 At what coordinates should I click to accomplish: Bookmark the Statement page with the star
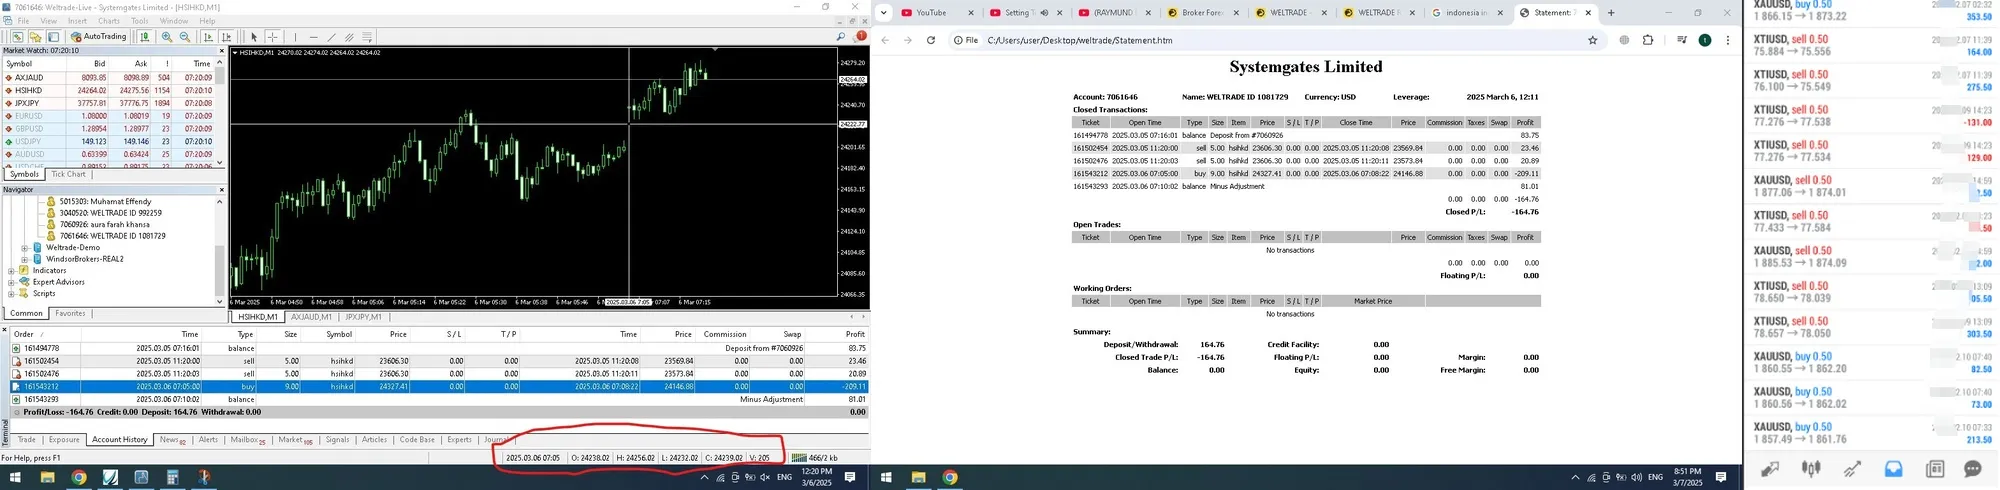point(1592,40)
